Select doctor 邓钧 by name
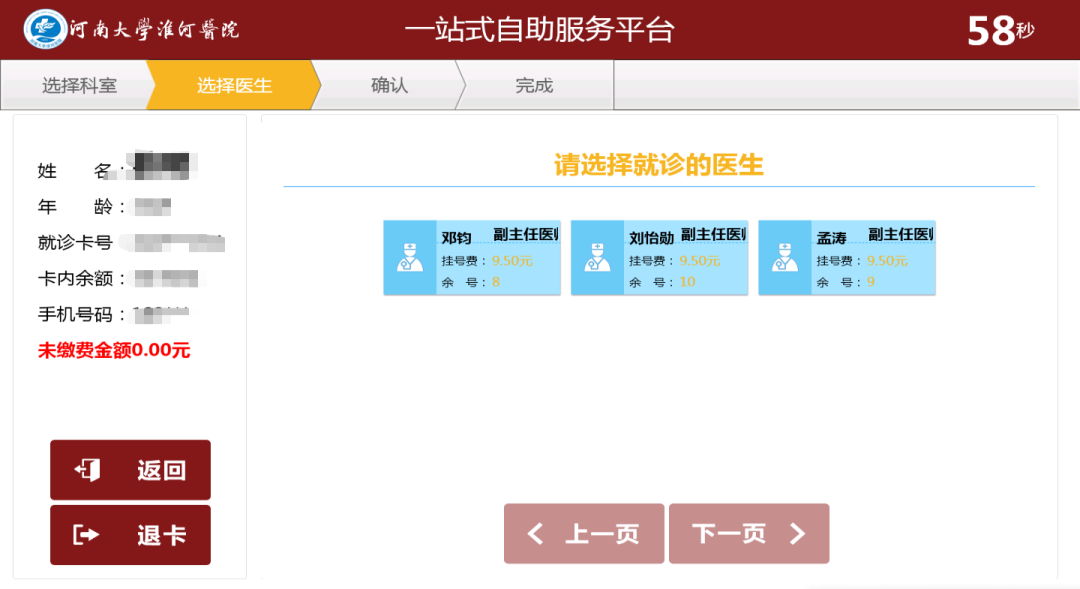1080x589 pixels. coord(456,238)
